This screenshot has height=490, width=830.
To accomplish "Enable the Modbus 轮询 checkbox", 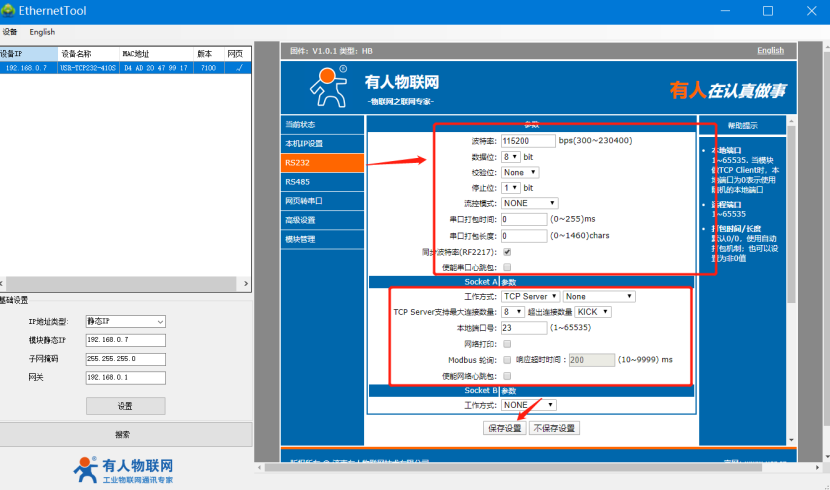I will pyautogui.click(x=507, y=359).
